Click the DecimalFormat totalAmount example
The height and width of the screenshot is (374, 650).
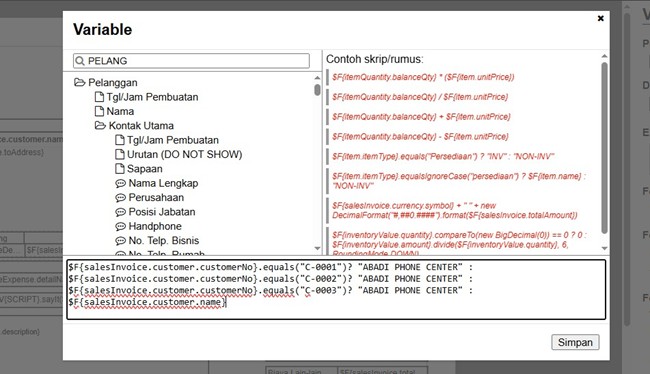(454, 211)
